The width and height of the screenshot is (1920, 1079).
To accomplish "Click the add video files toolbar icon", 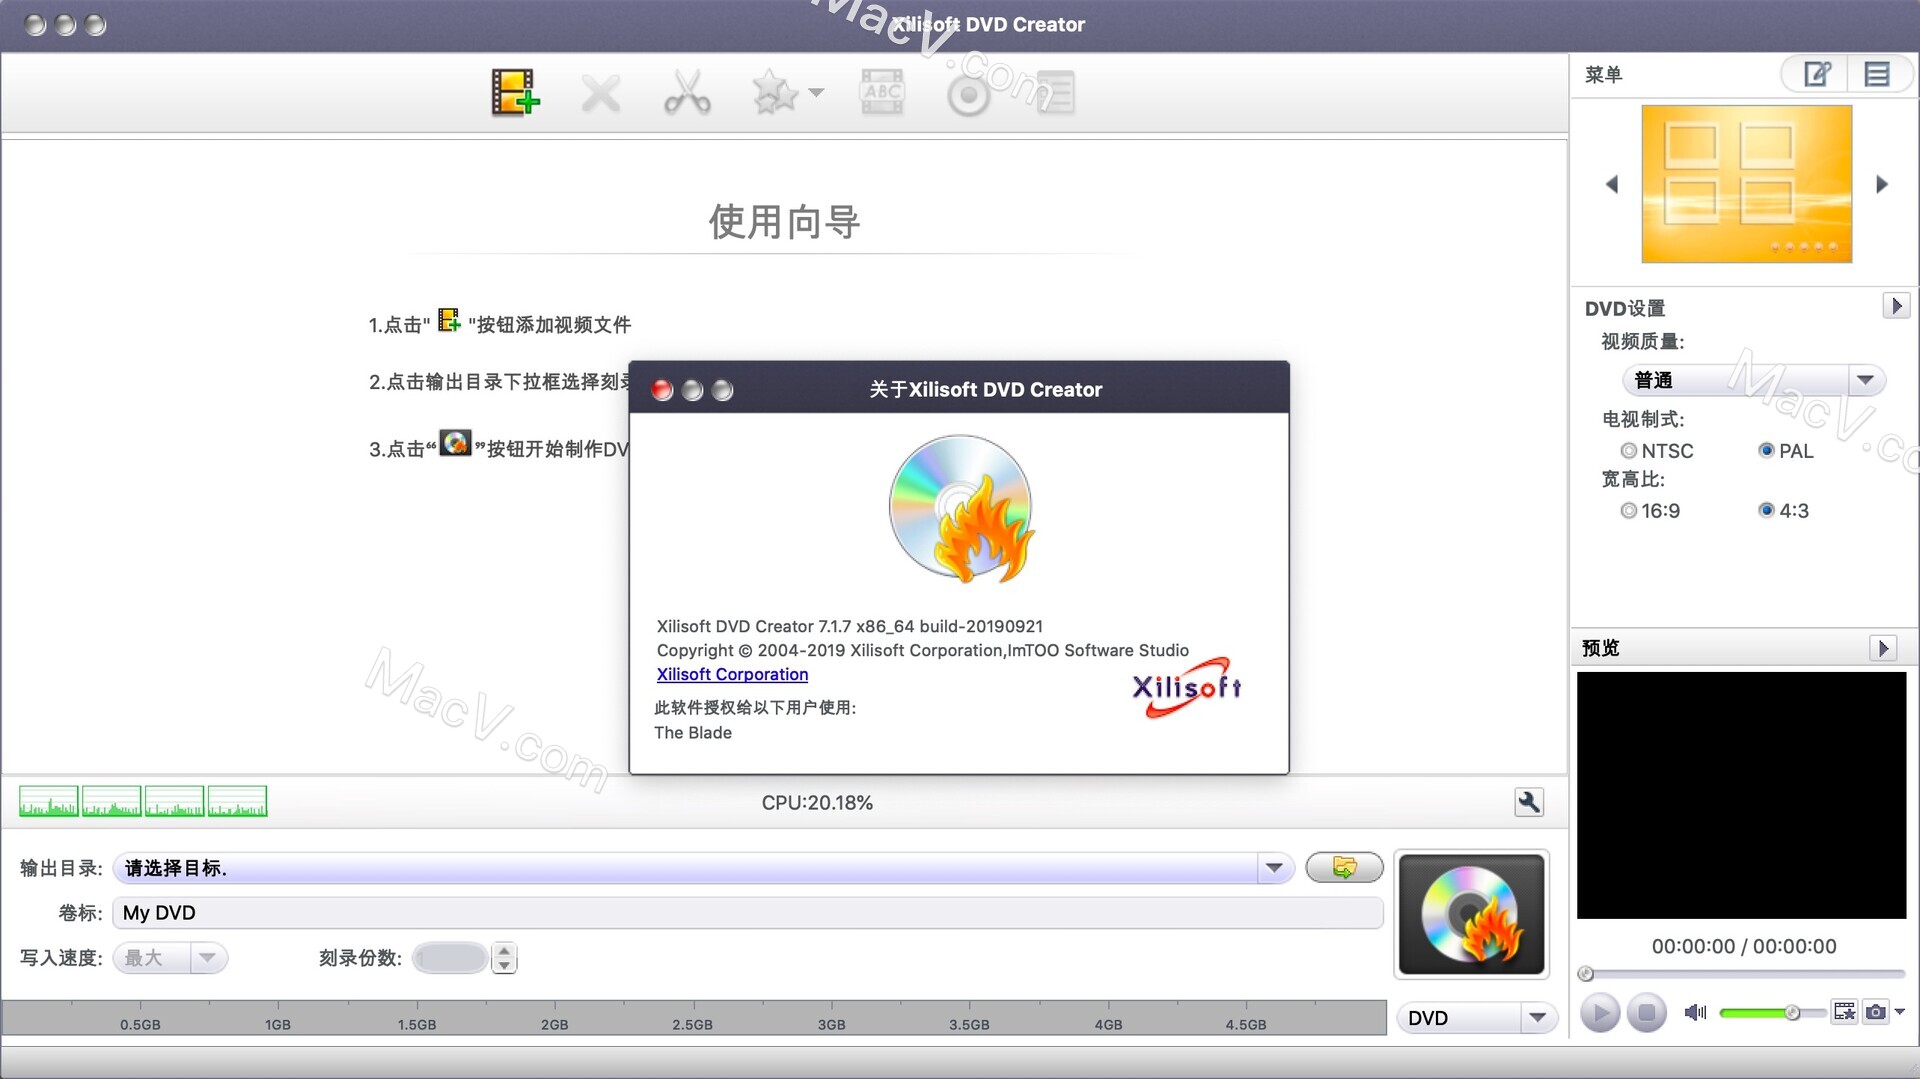I will coord(515,92).
